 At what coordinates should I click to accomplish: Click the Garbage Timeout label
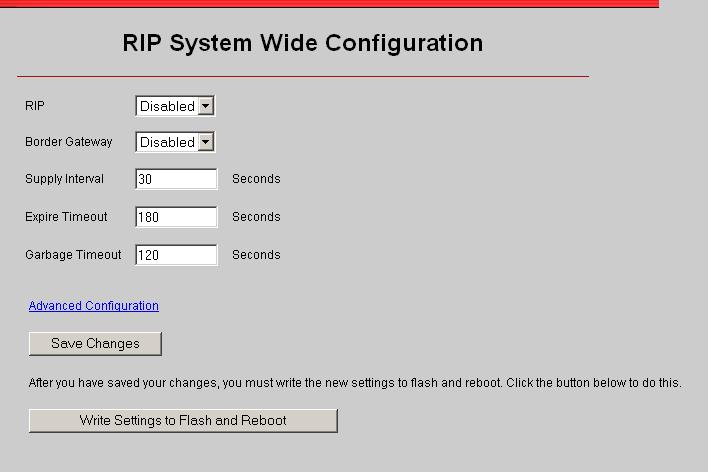pos(73,255)
